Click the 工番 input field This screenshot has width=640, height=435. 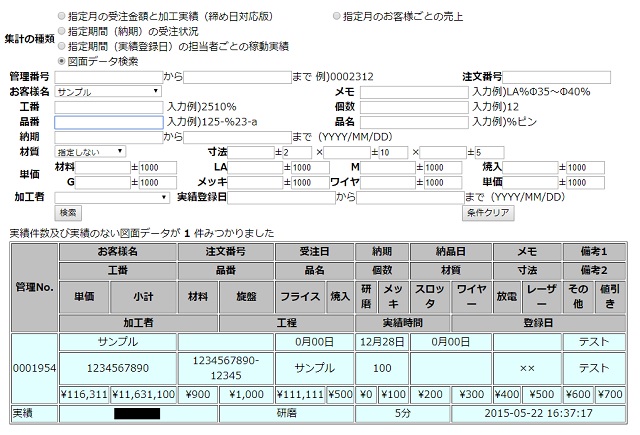tap(109, 107)
